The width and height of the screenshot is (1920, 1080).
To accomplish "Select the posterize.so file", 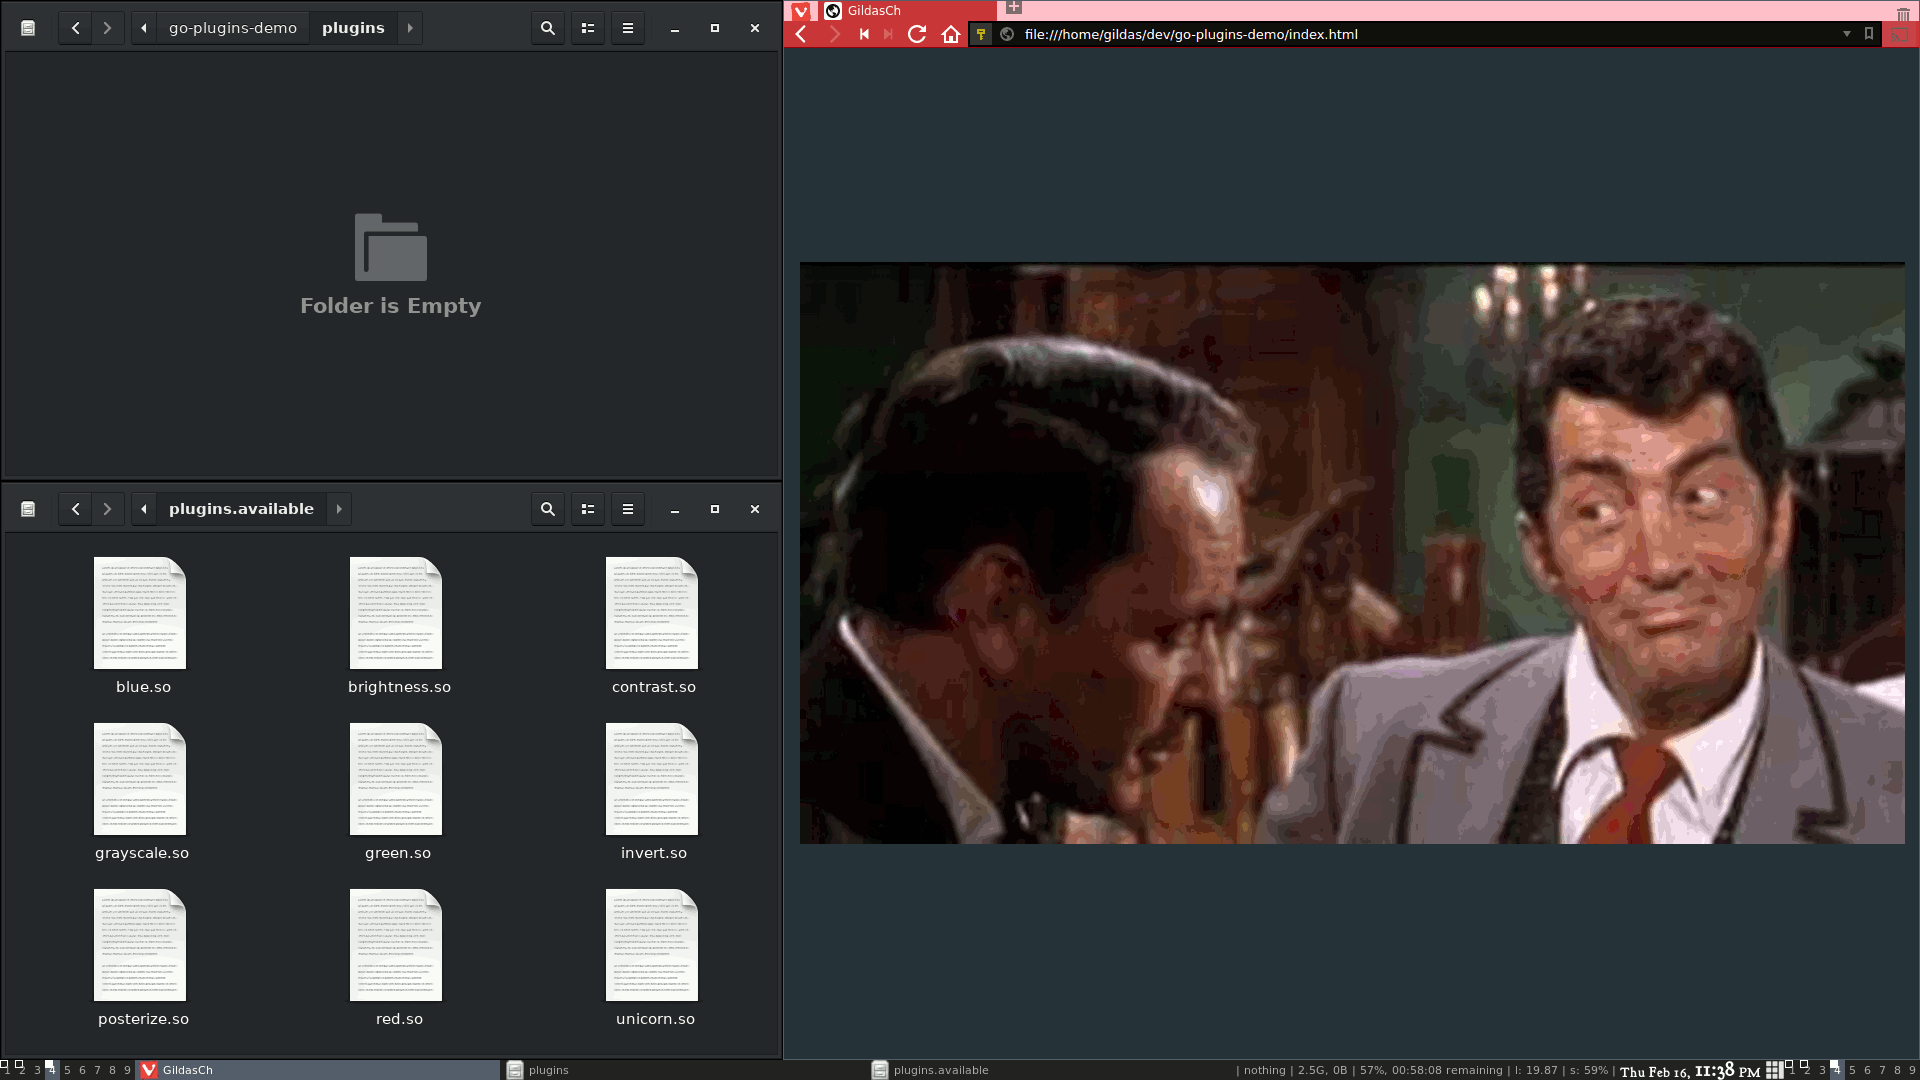I will click(x=140, y=957).
